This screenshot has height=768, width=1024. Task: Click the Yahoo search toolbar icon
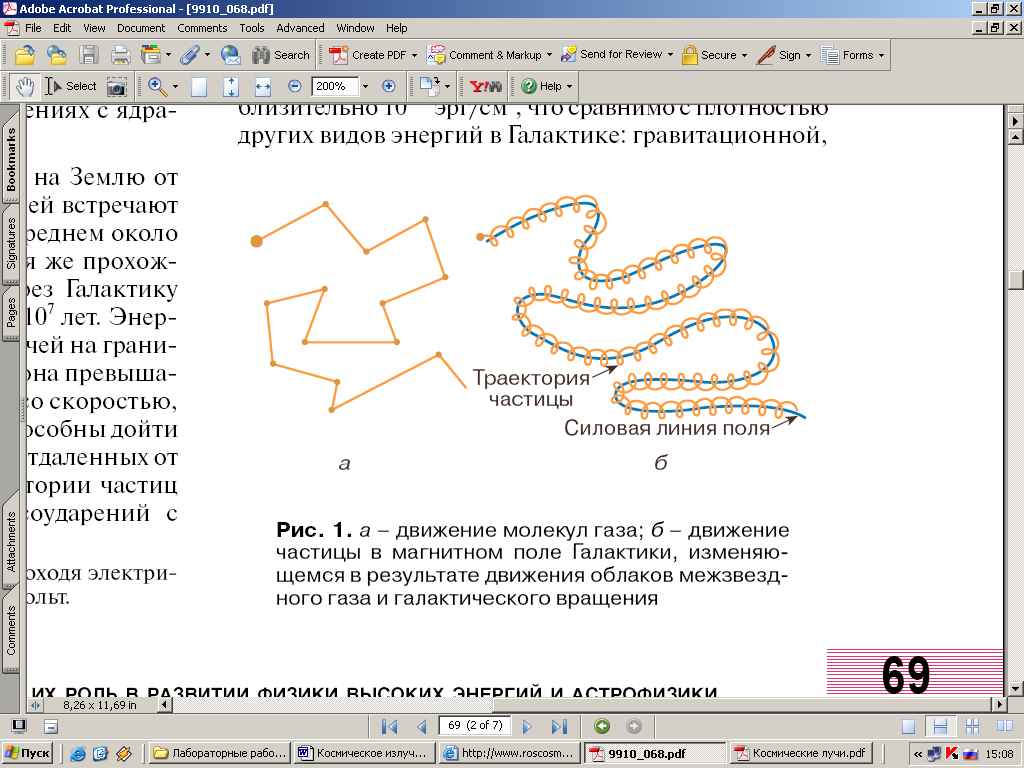486,86
